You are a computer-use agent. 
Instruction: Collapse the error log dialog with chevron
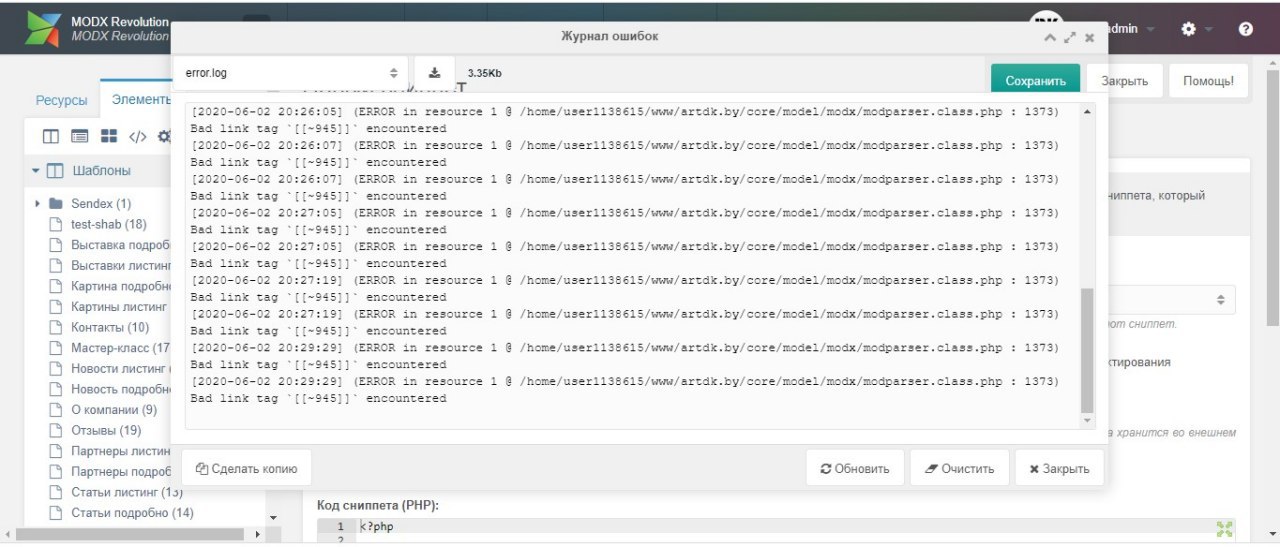1049,37
